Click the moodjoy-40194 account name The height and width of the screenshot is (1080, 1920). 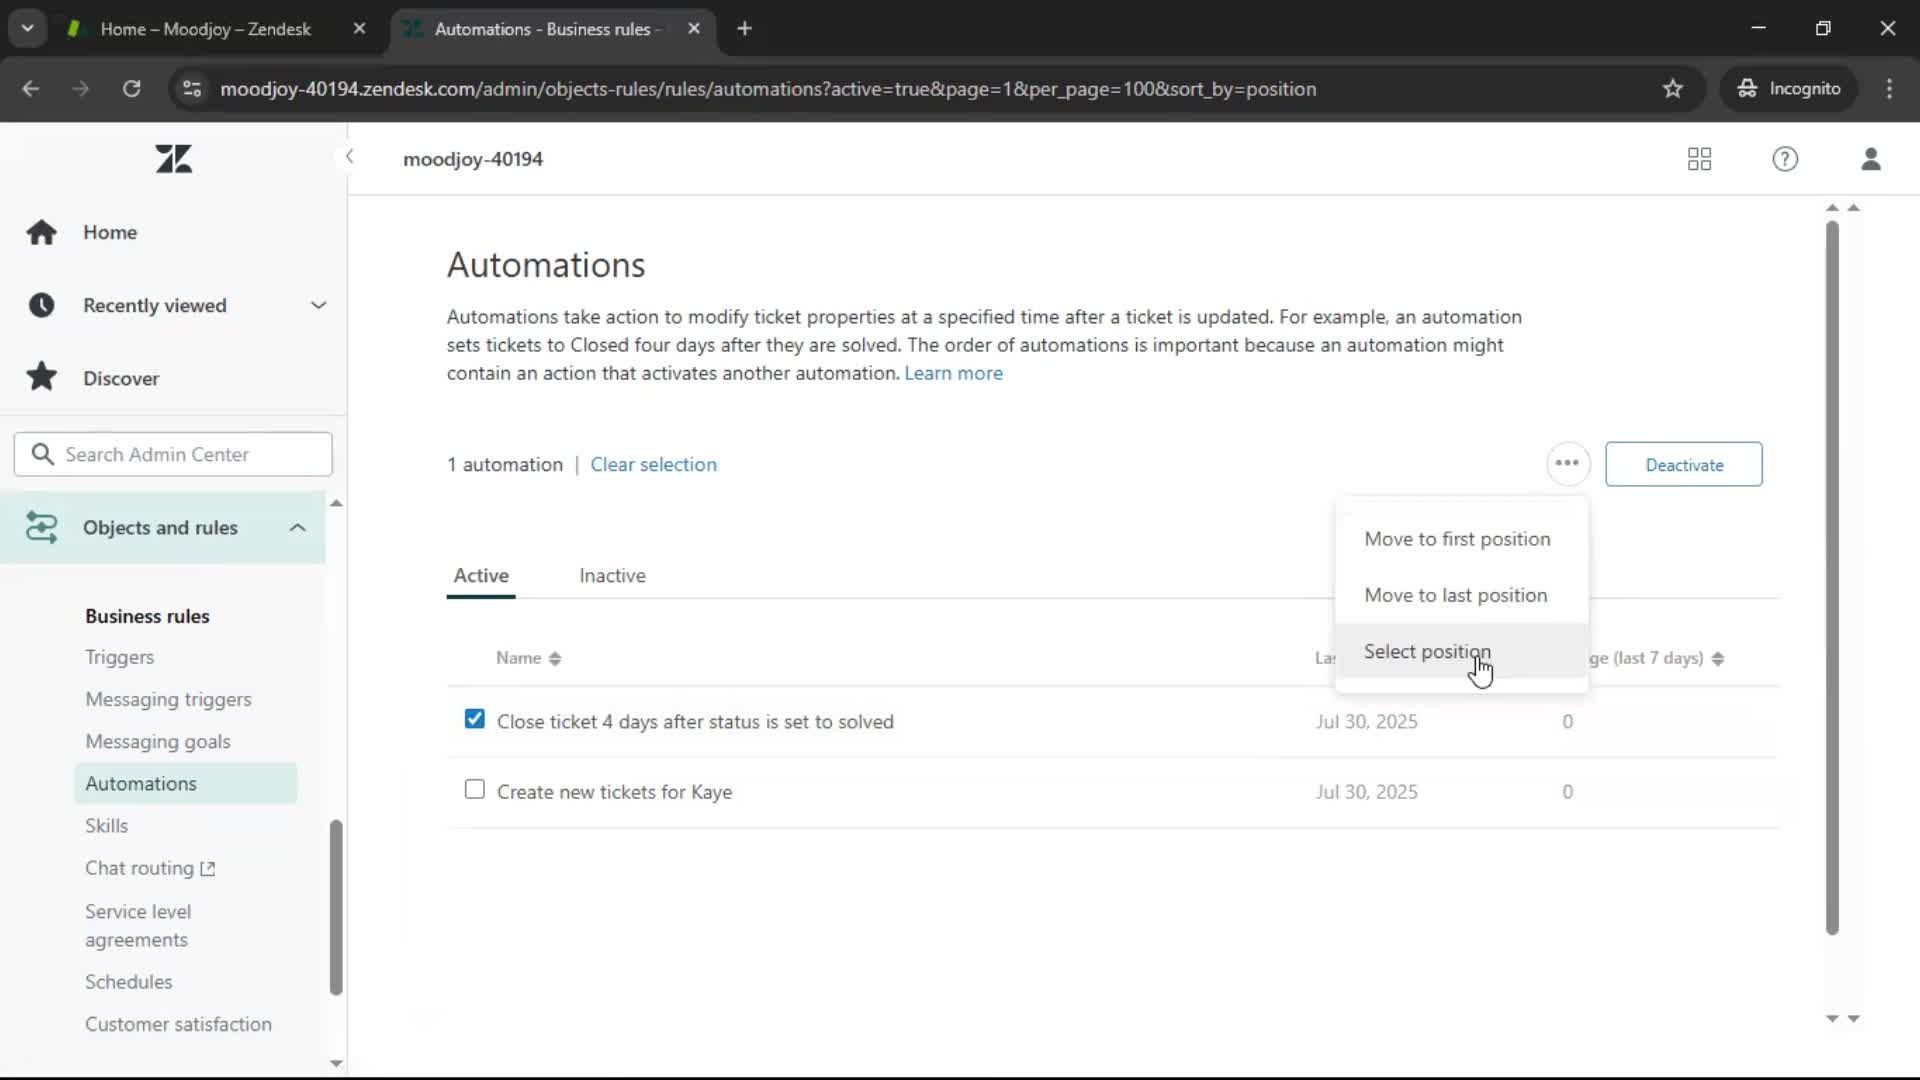(x=473, y=159)
